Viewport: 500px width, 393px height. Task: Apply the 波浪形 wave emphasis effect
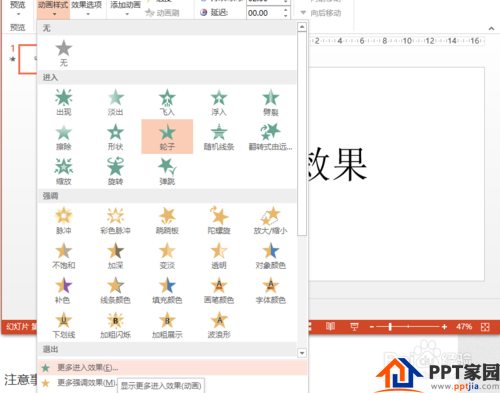pyautogui.click(x=219, y=325)
